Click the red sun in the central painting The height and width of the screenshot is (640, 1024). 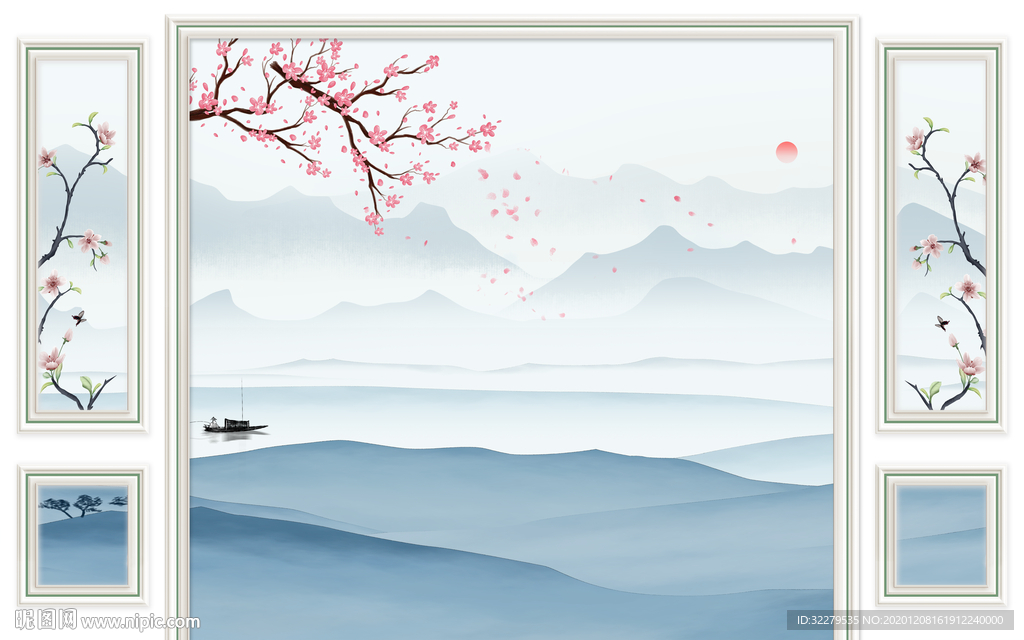[x=786, y=152]
